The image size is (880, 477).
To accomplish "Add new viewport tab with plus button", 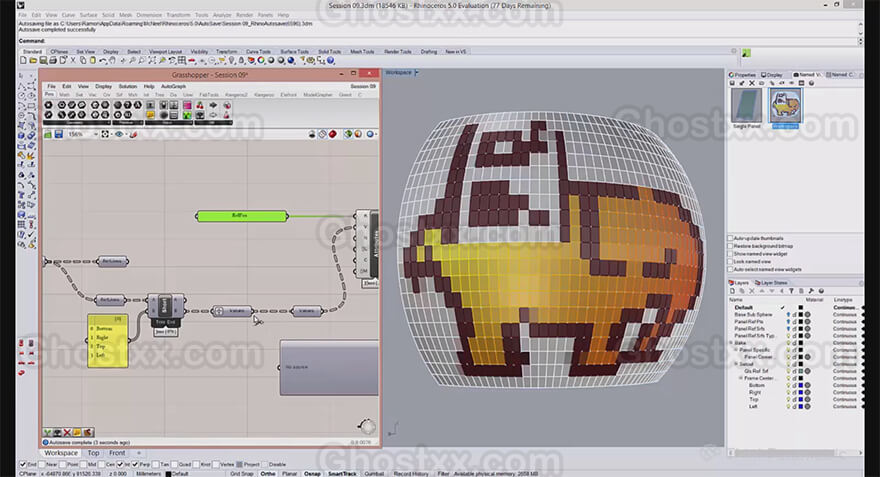I will 139,453.
